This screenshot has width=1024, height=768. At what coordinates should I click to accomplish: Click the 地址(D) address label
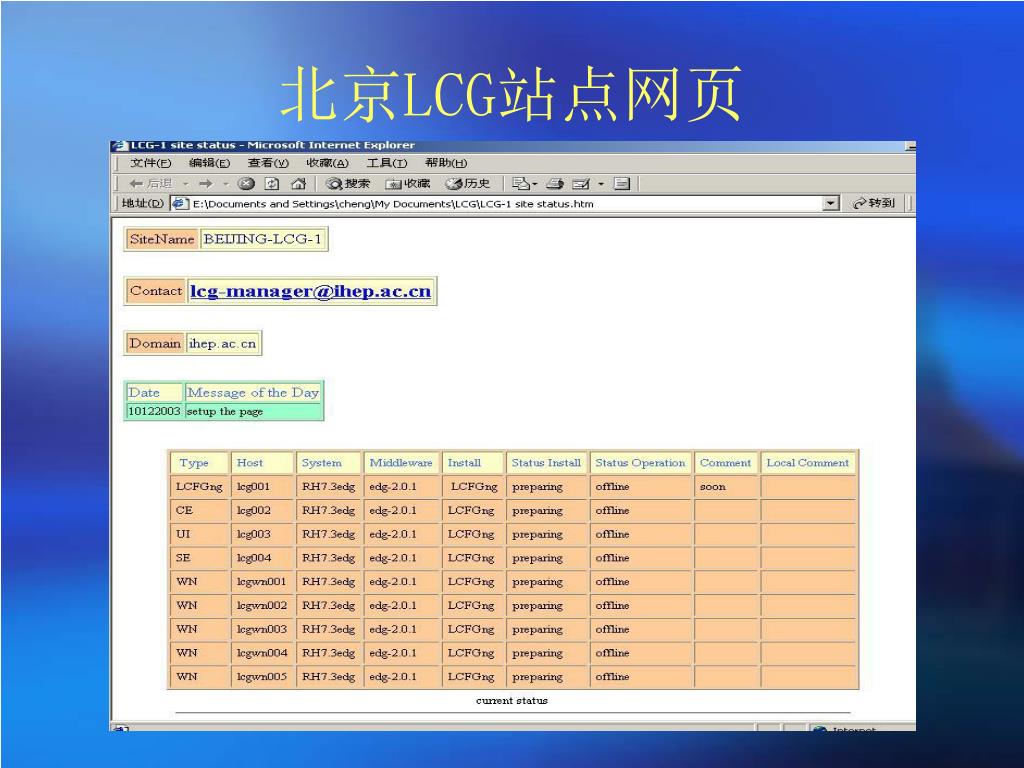click(x=142, y=203)
